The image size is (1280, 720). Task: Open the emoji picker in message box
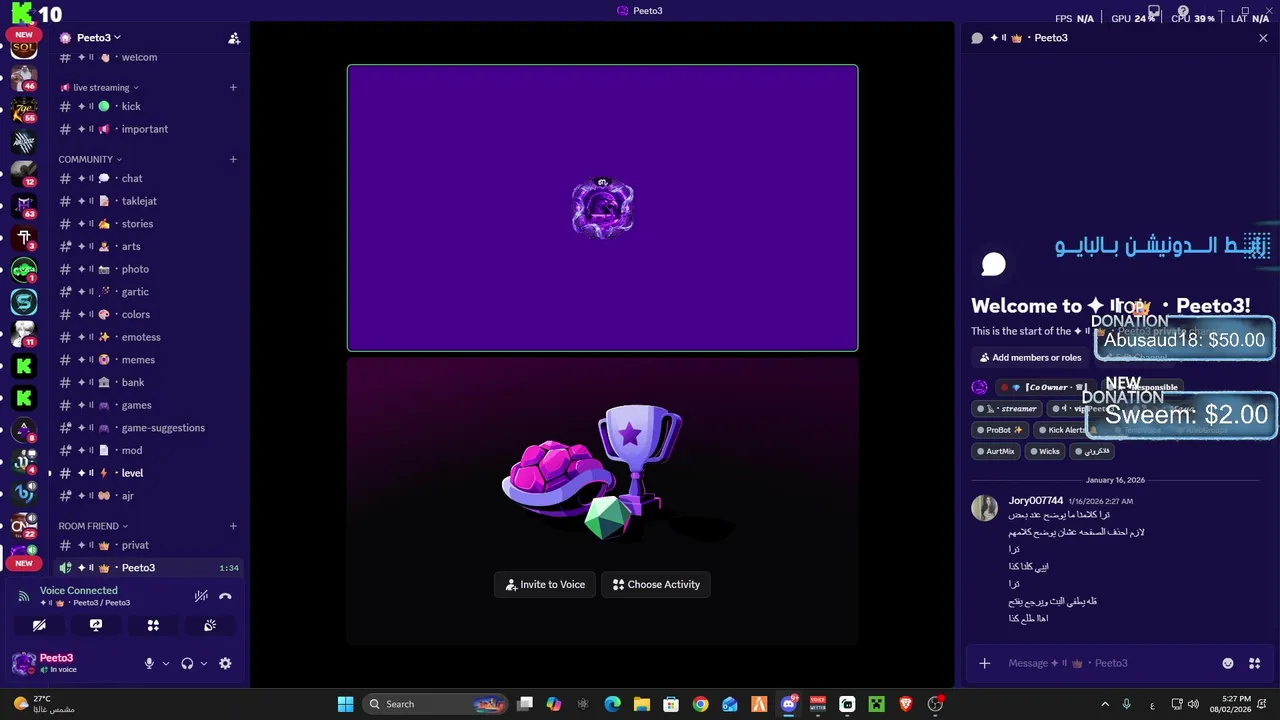click(x=1228, y=663)
